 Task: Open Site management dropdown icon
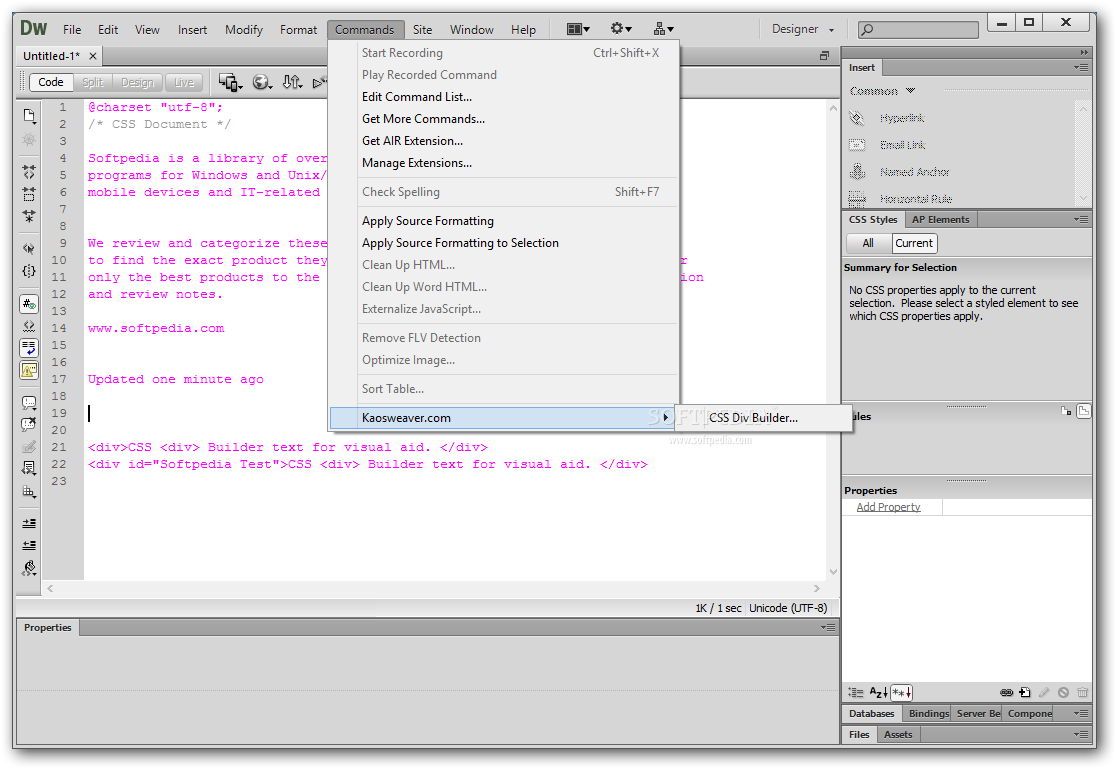[663, 29]
